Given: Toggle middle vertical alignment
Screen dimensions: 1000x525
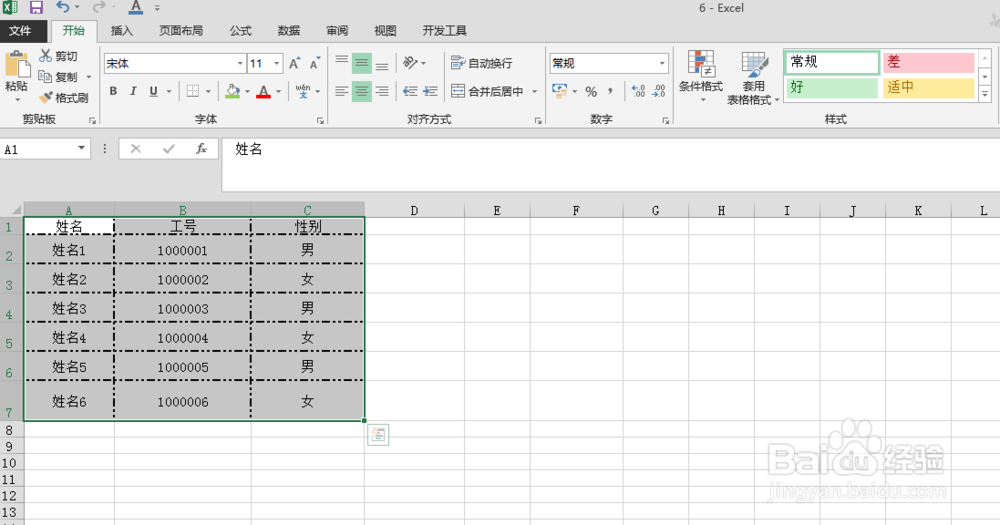Looking at the screenshot, I should [362, 63].
